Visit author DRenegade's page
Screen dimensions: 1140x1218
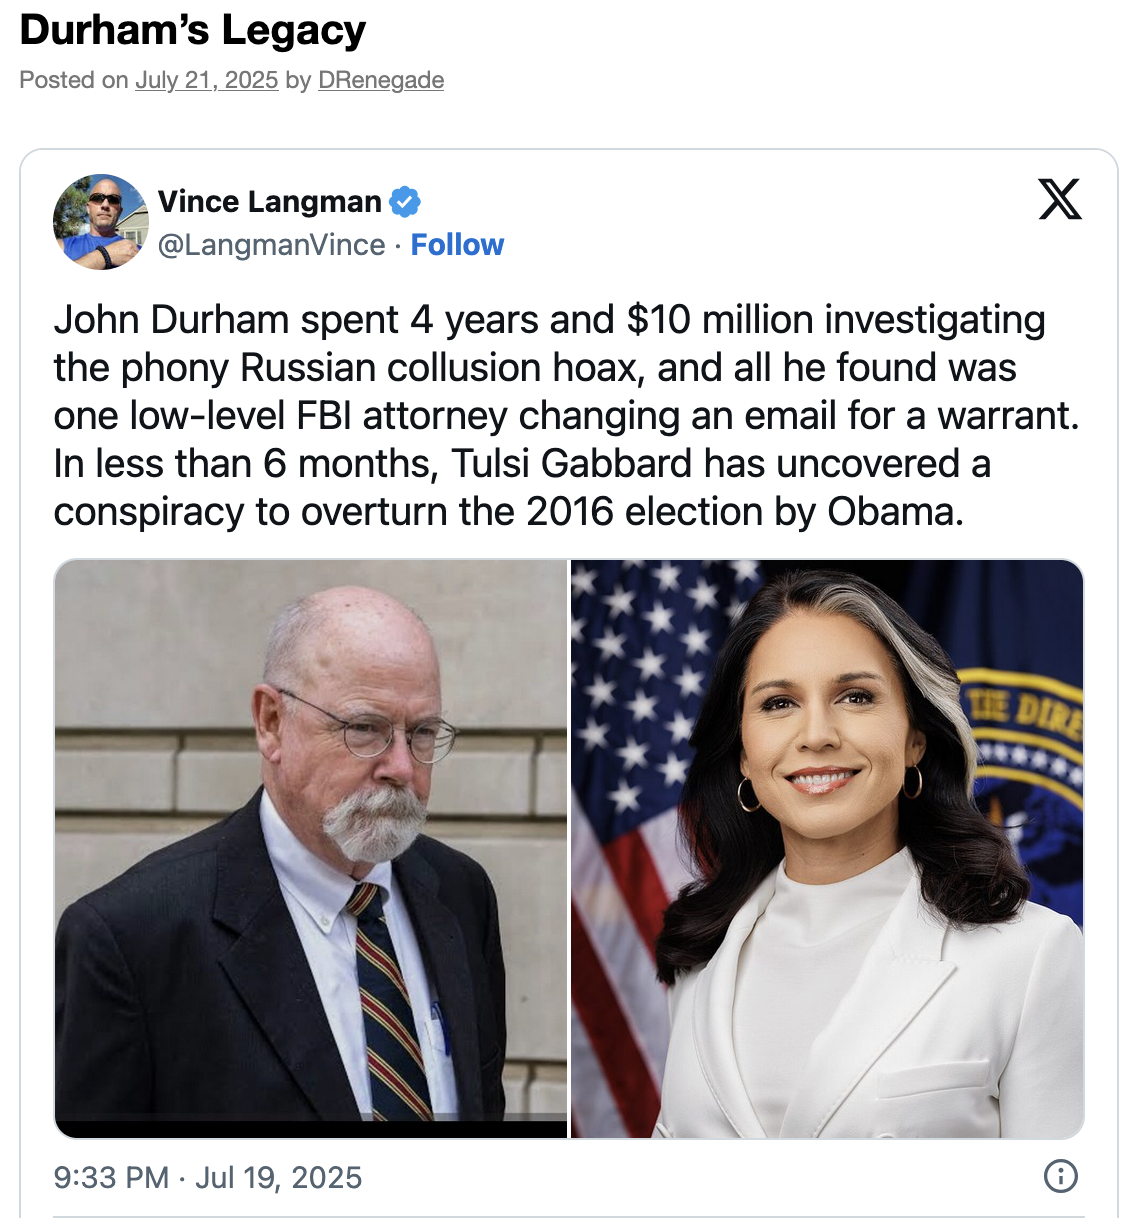point(380,80)
